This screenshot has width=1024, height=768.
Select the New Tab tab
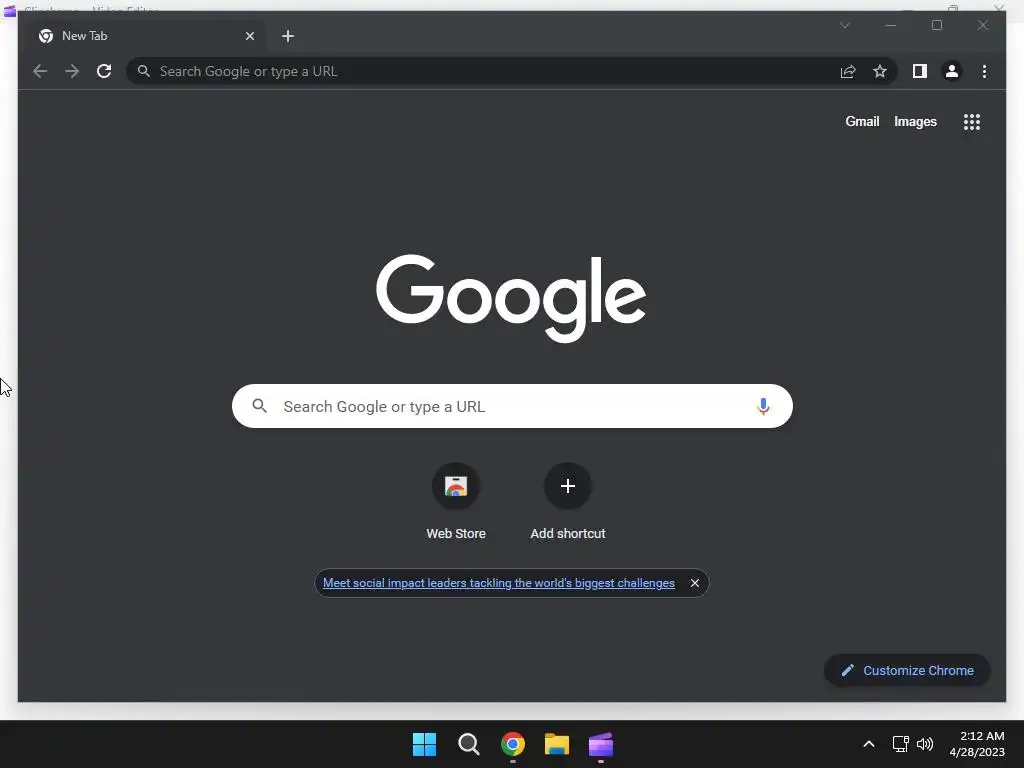(x=143, y=36)
